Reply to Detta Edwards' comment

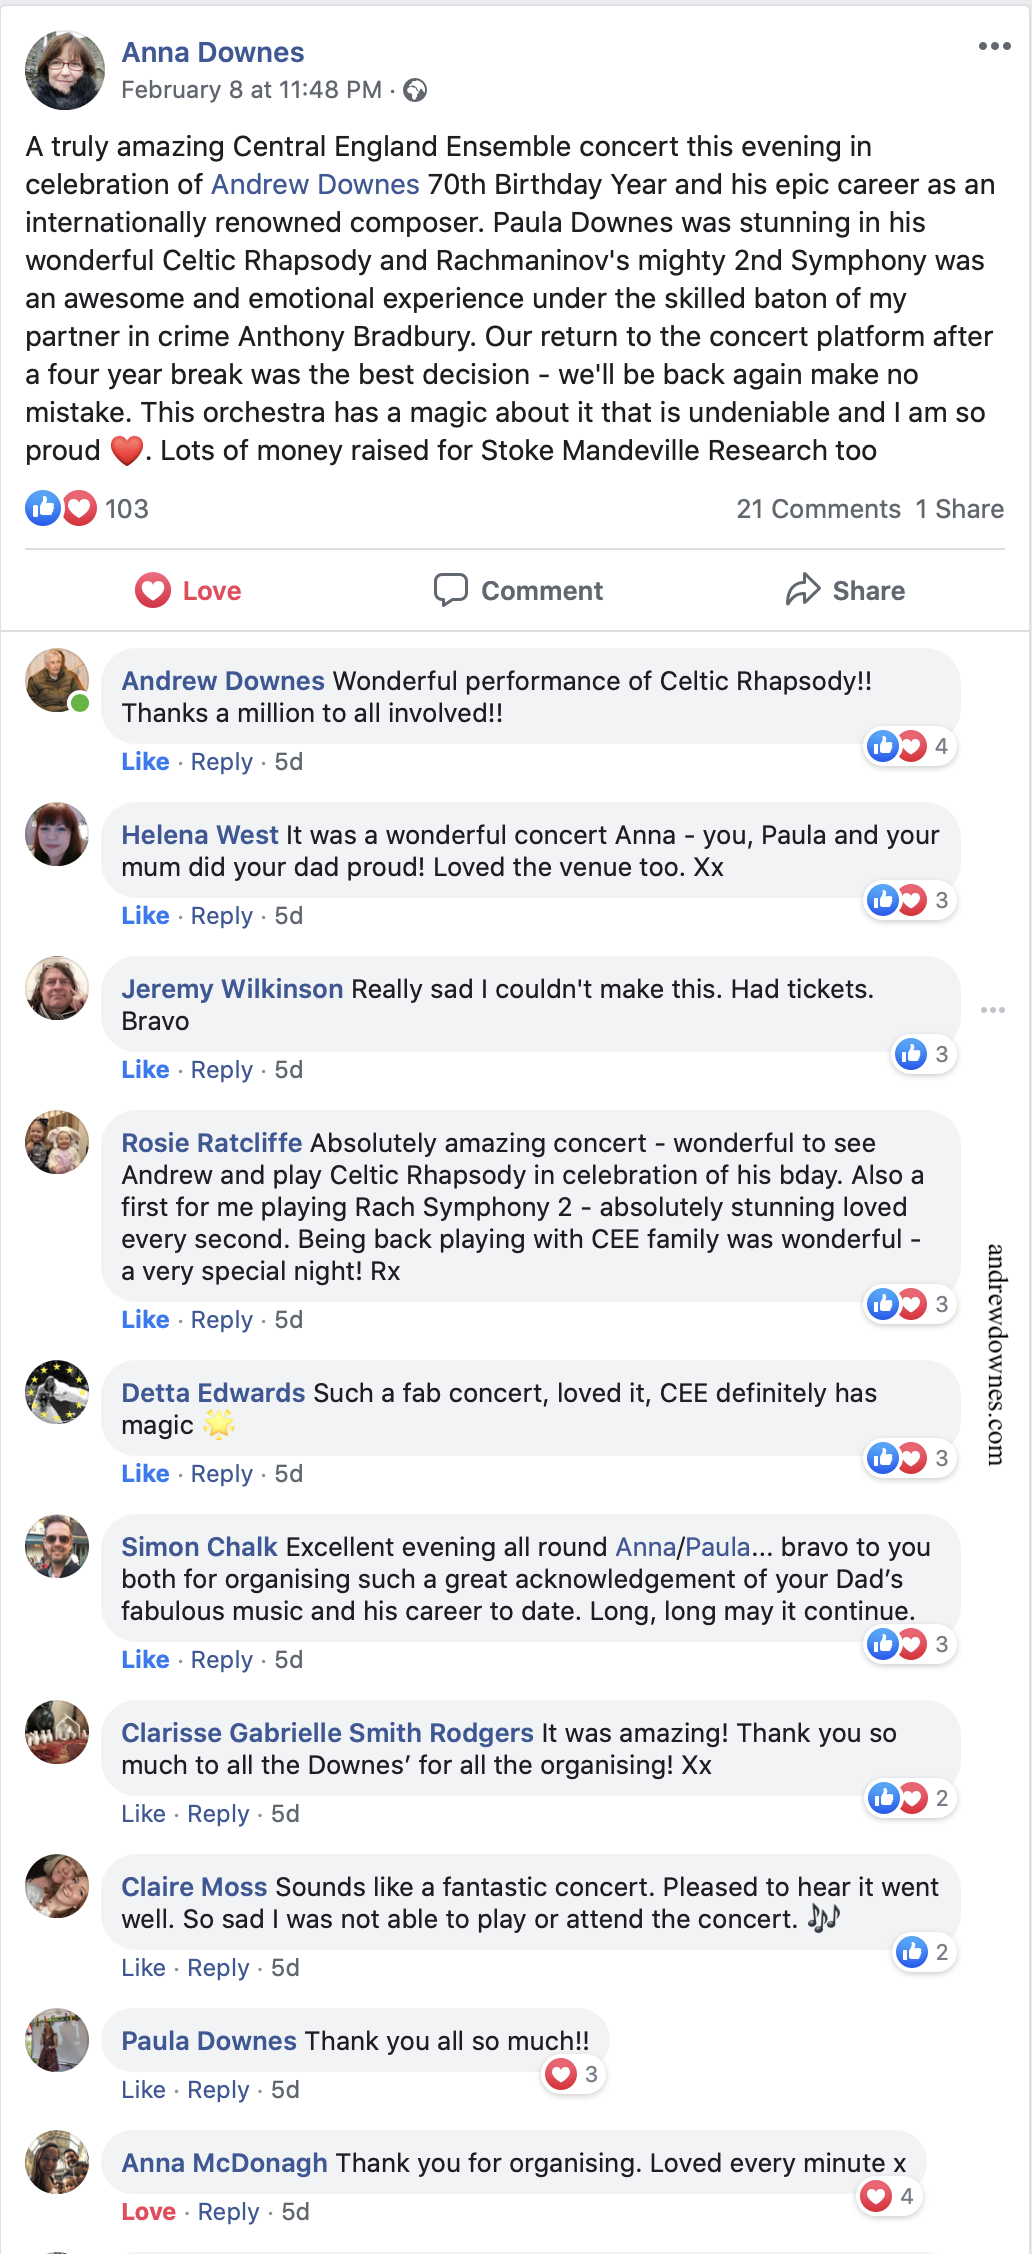222,1474
